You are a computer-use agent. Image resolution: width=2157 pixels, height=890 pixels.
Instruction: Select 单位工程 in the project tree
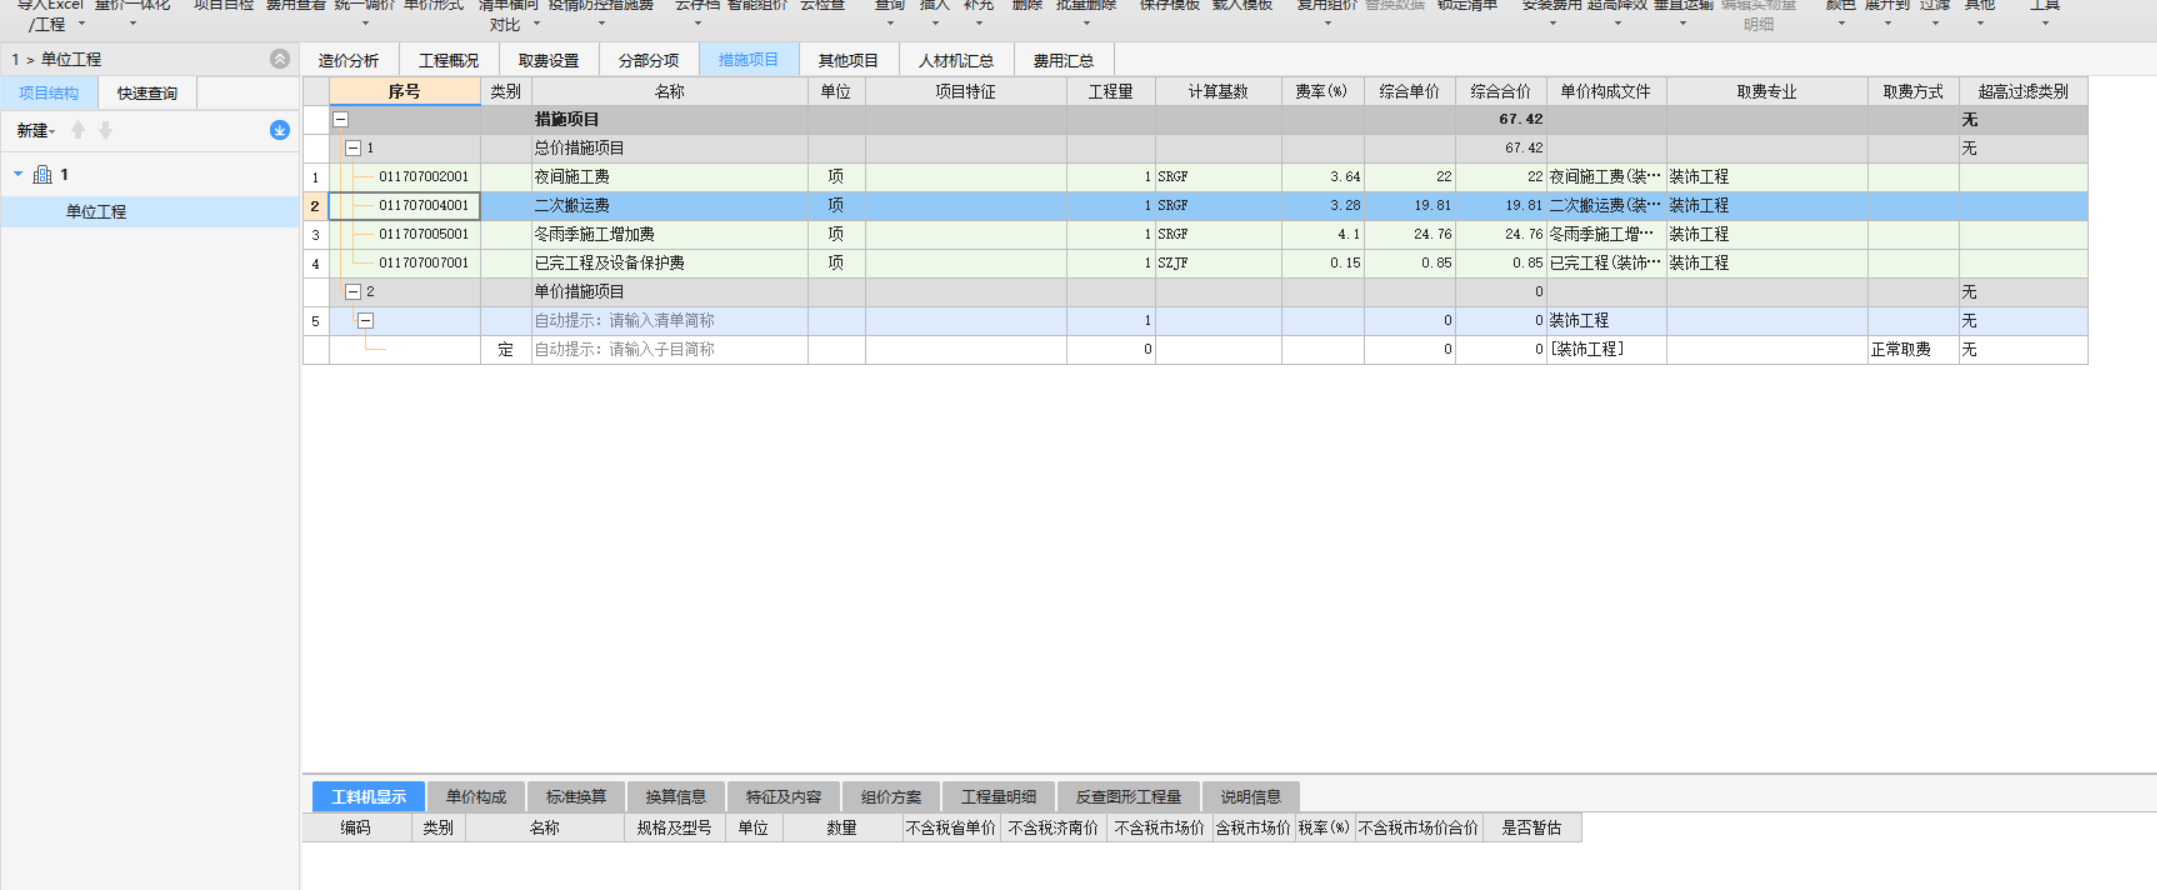150,212
